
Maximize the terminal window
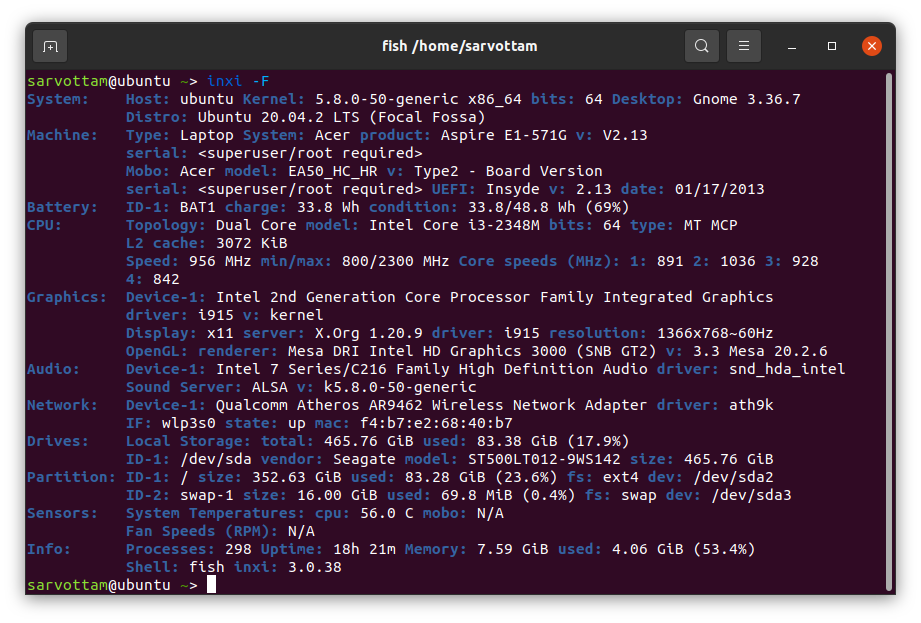tap(832, 46)
